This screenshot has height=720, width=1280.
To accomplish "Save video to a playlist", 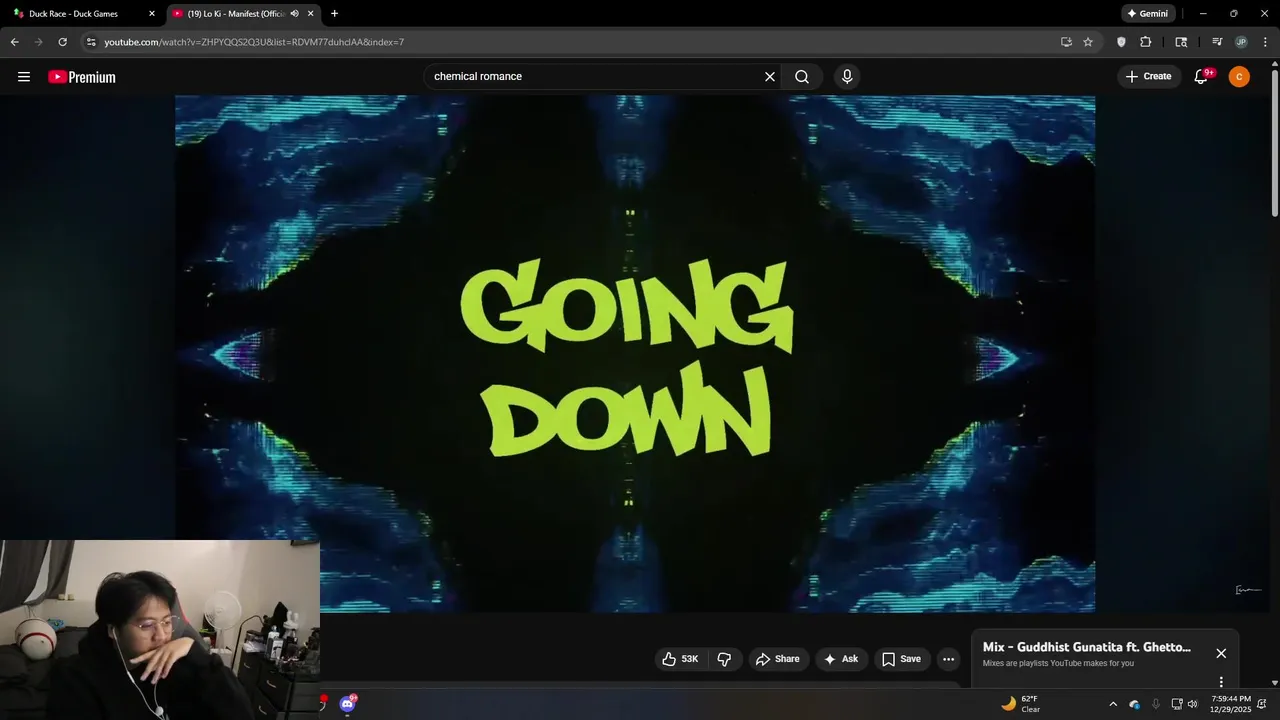I will tap(901, 659).
